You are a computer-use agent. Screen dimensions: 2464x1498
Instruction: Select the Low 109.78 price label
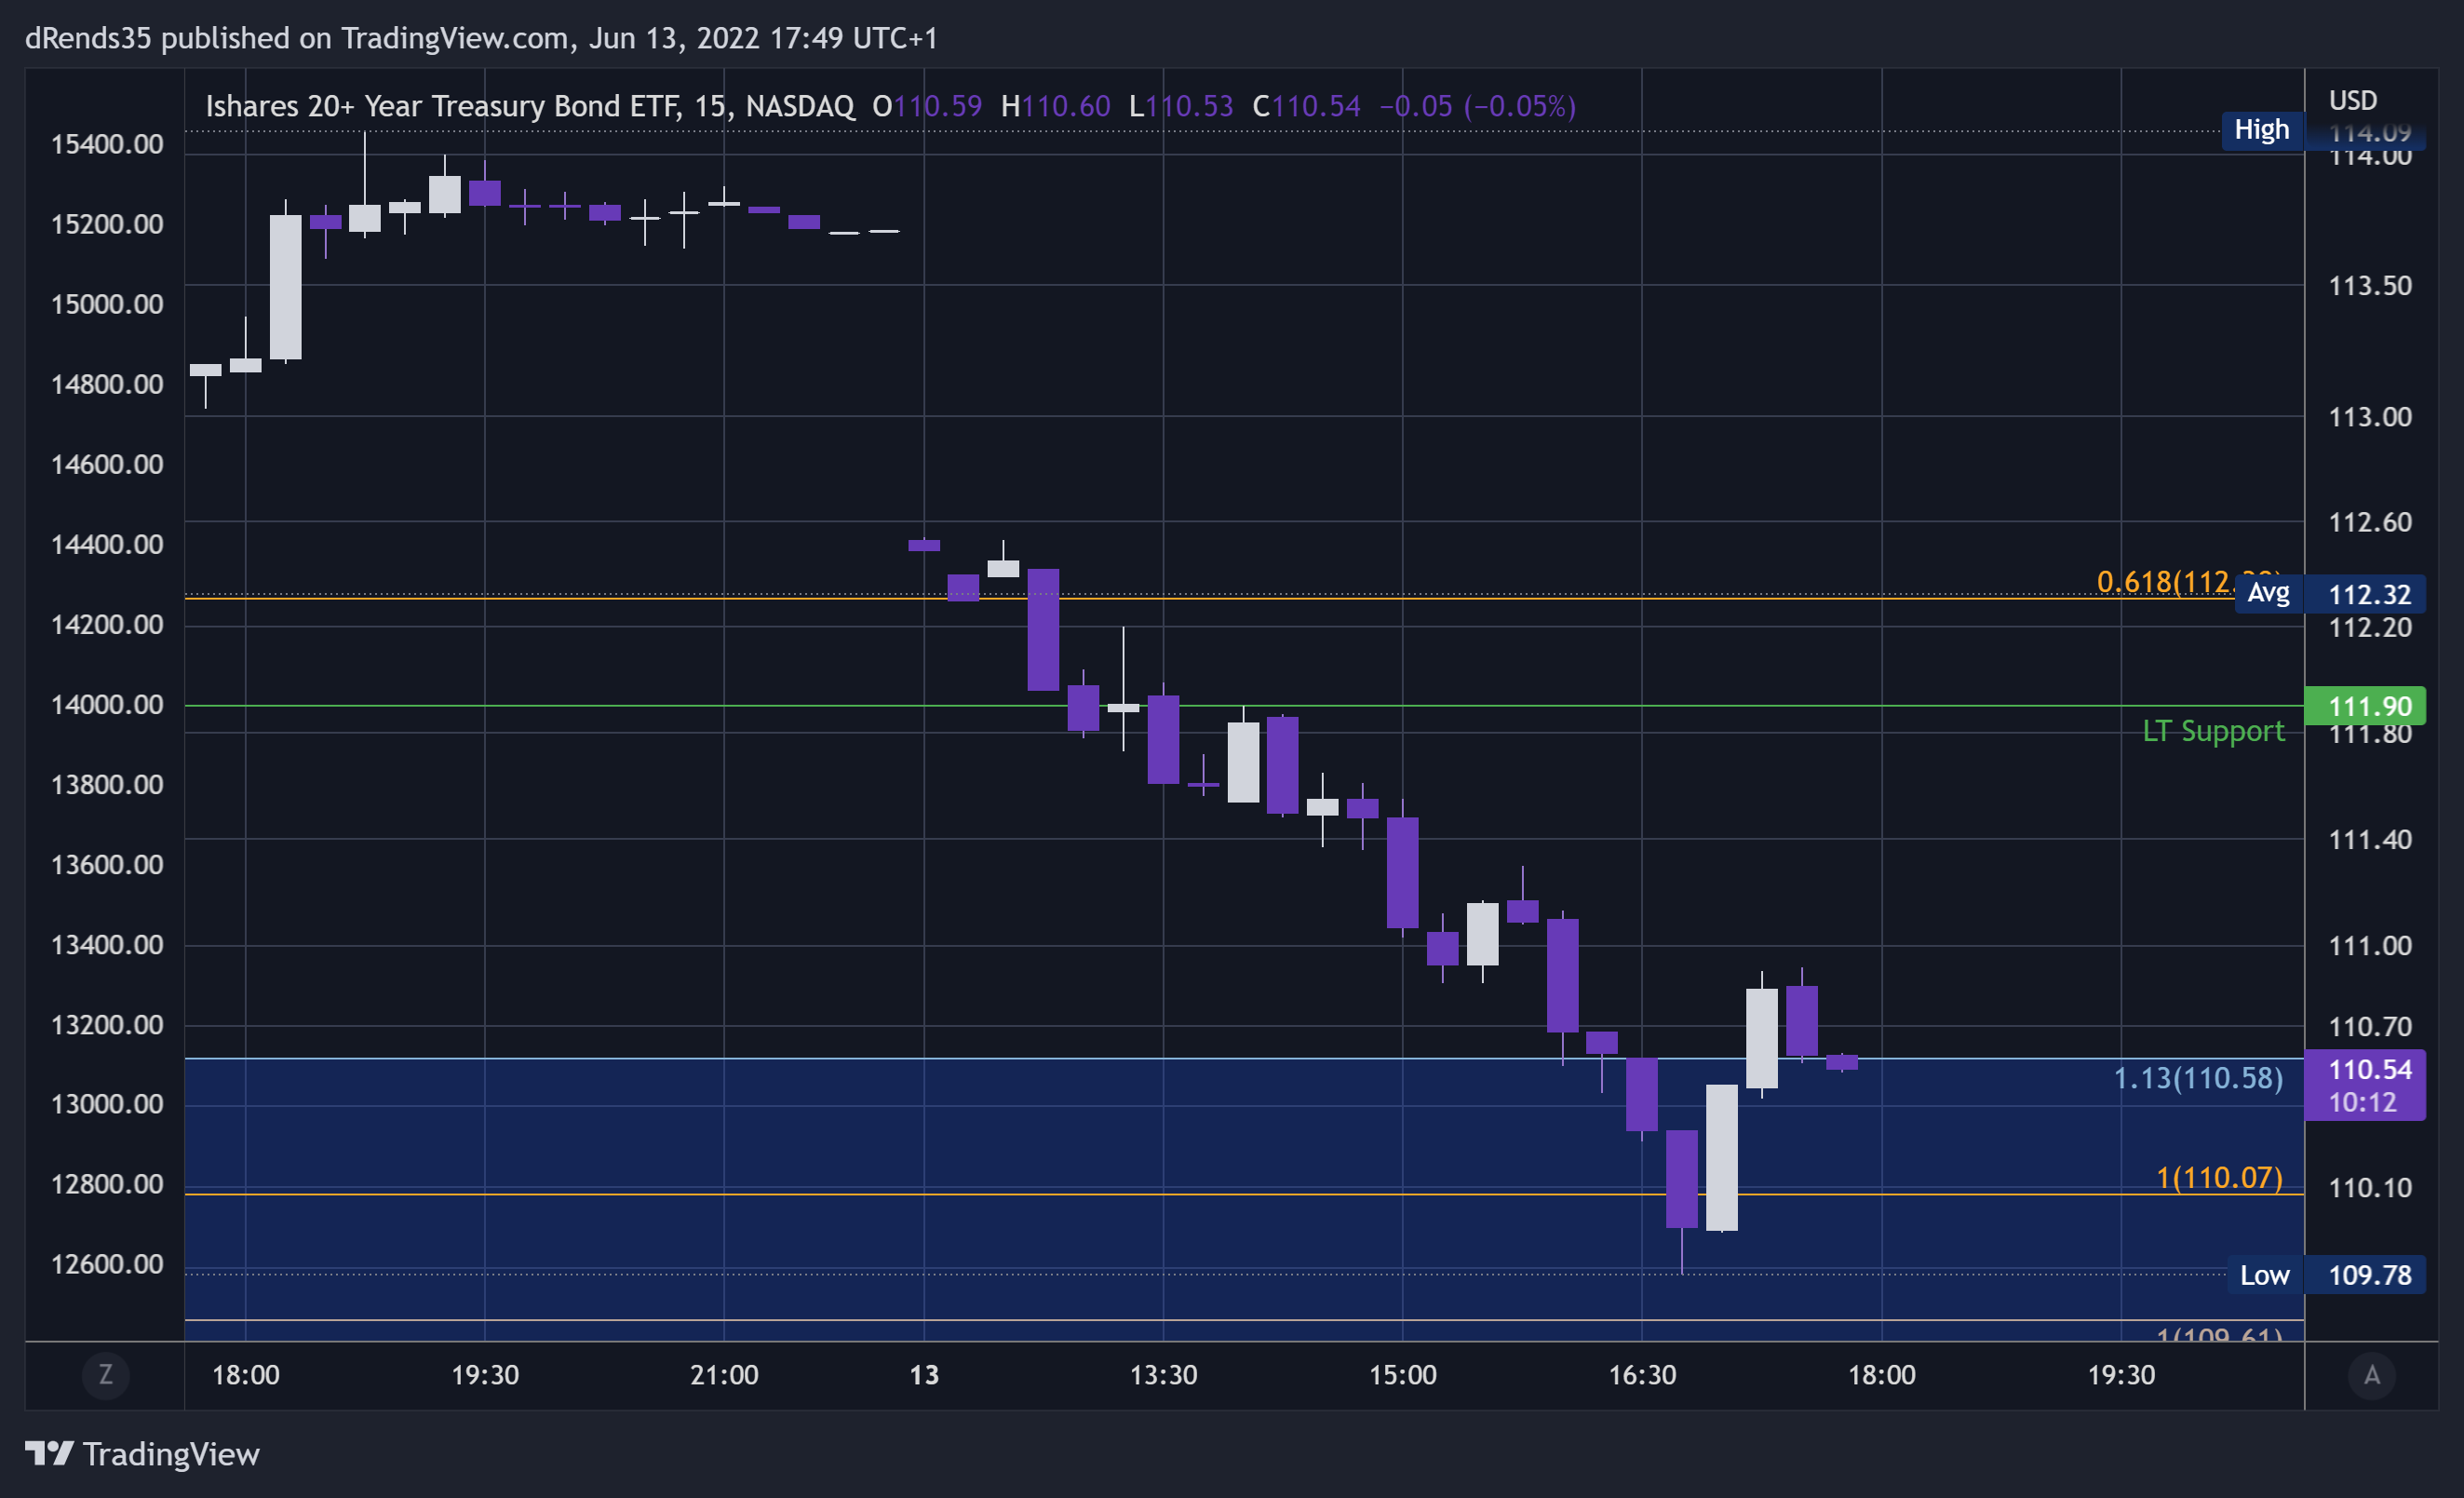tap(2327, 1275)
